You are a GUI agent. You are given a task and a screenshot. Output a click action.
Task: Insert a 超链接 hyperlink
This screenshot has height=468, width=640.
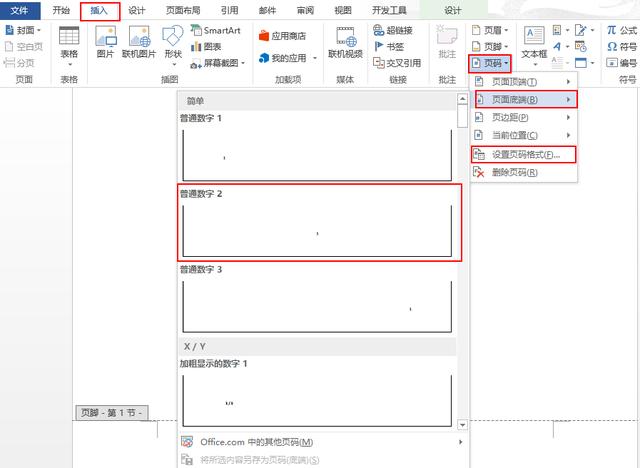pyautogui.click(x=393, y=30)
